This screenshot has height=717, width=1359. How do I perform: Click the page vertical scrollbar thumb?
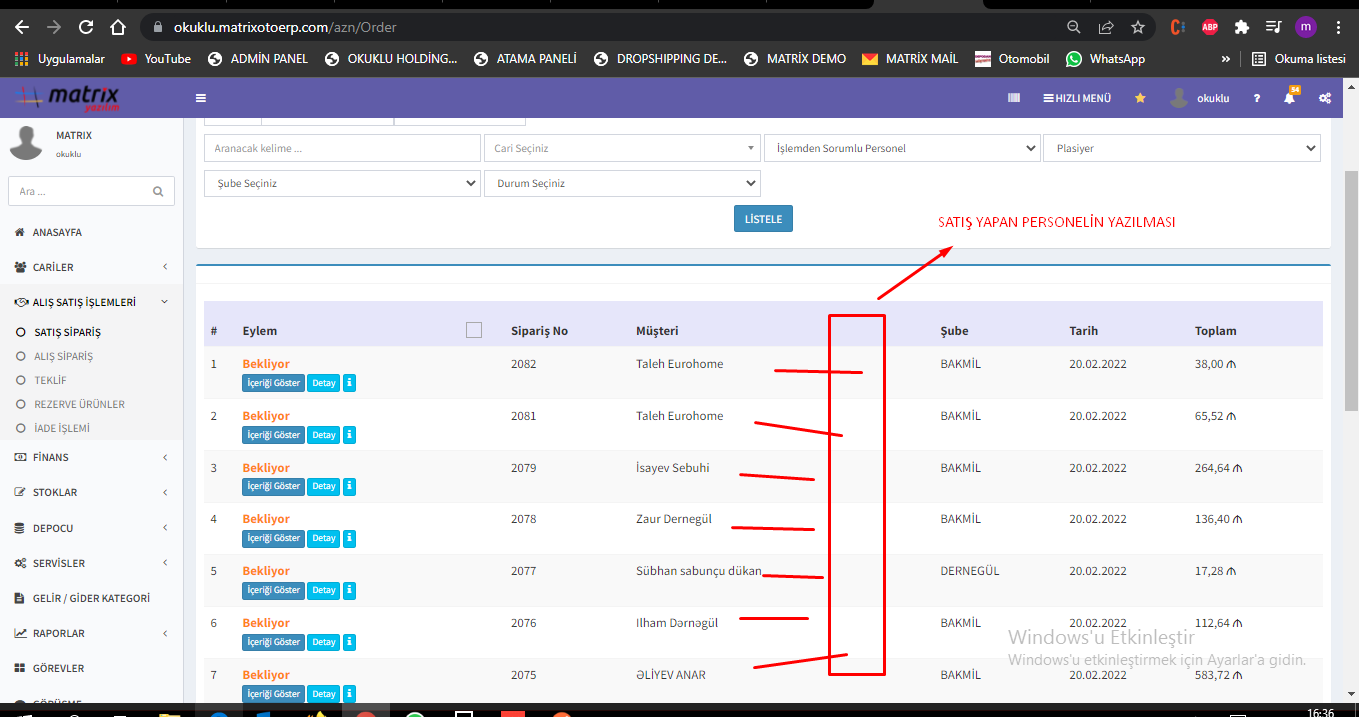pyautogui.click(x=1351, y=290)
